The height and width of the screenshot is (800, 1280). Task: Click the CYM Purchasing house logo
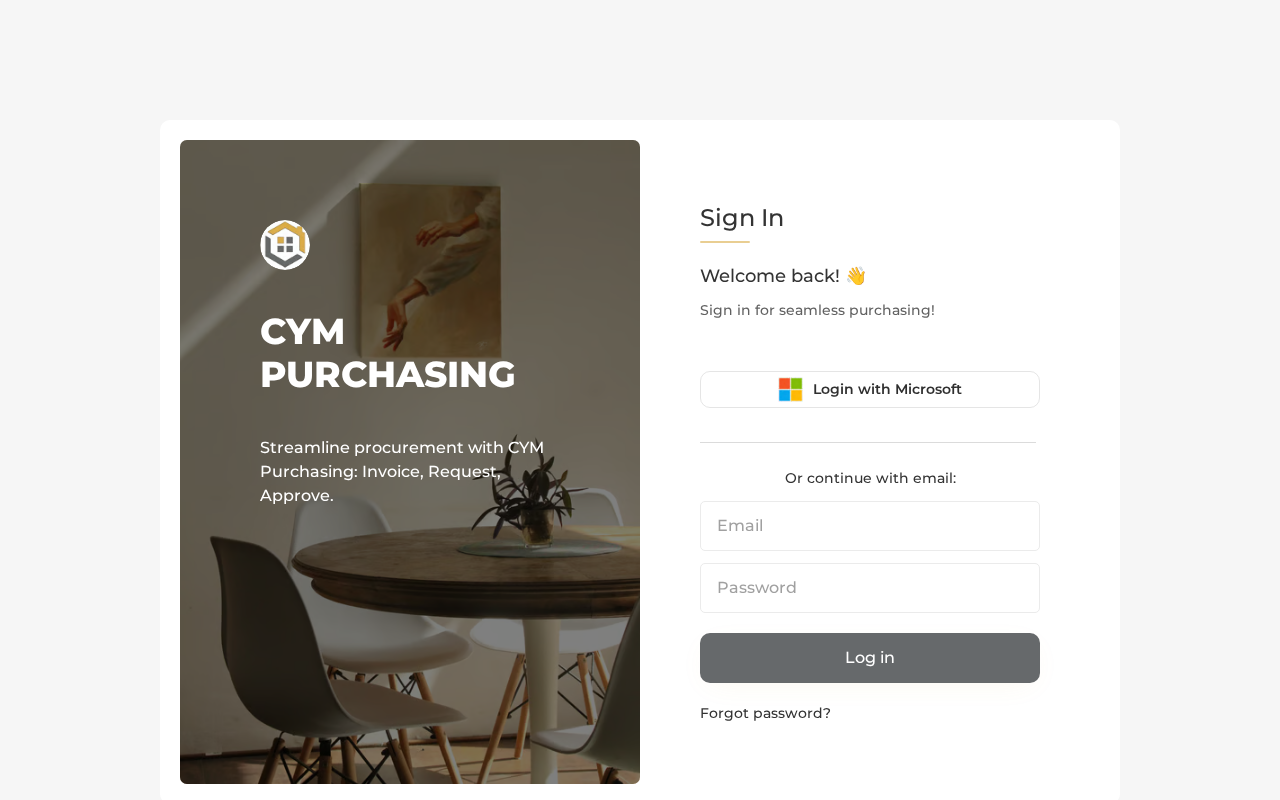[x=285, y=245]
